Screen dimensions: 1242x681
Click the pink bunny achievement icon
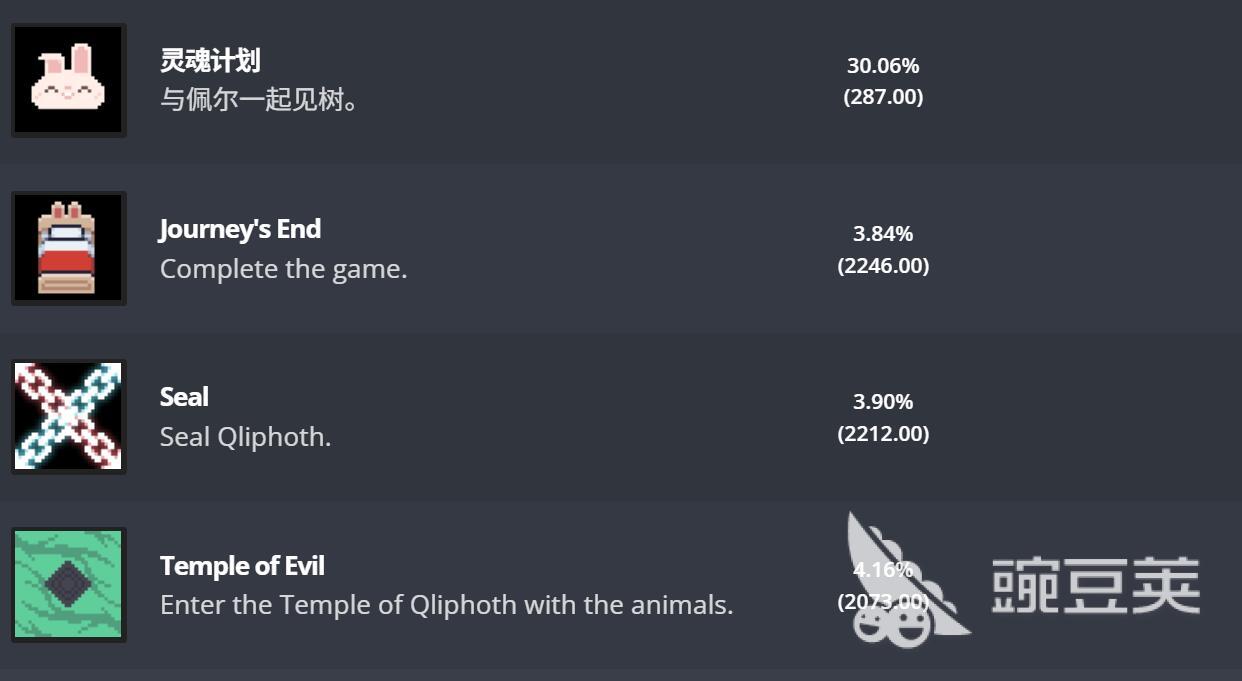click(69, 81)
